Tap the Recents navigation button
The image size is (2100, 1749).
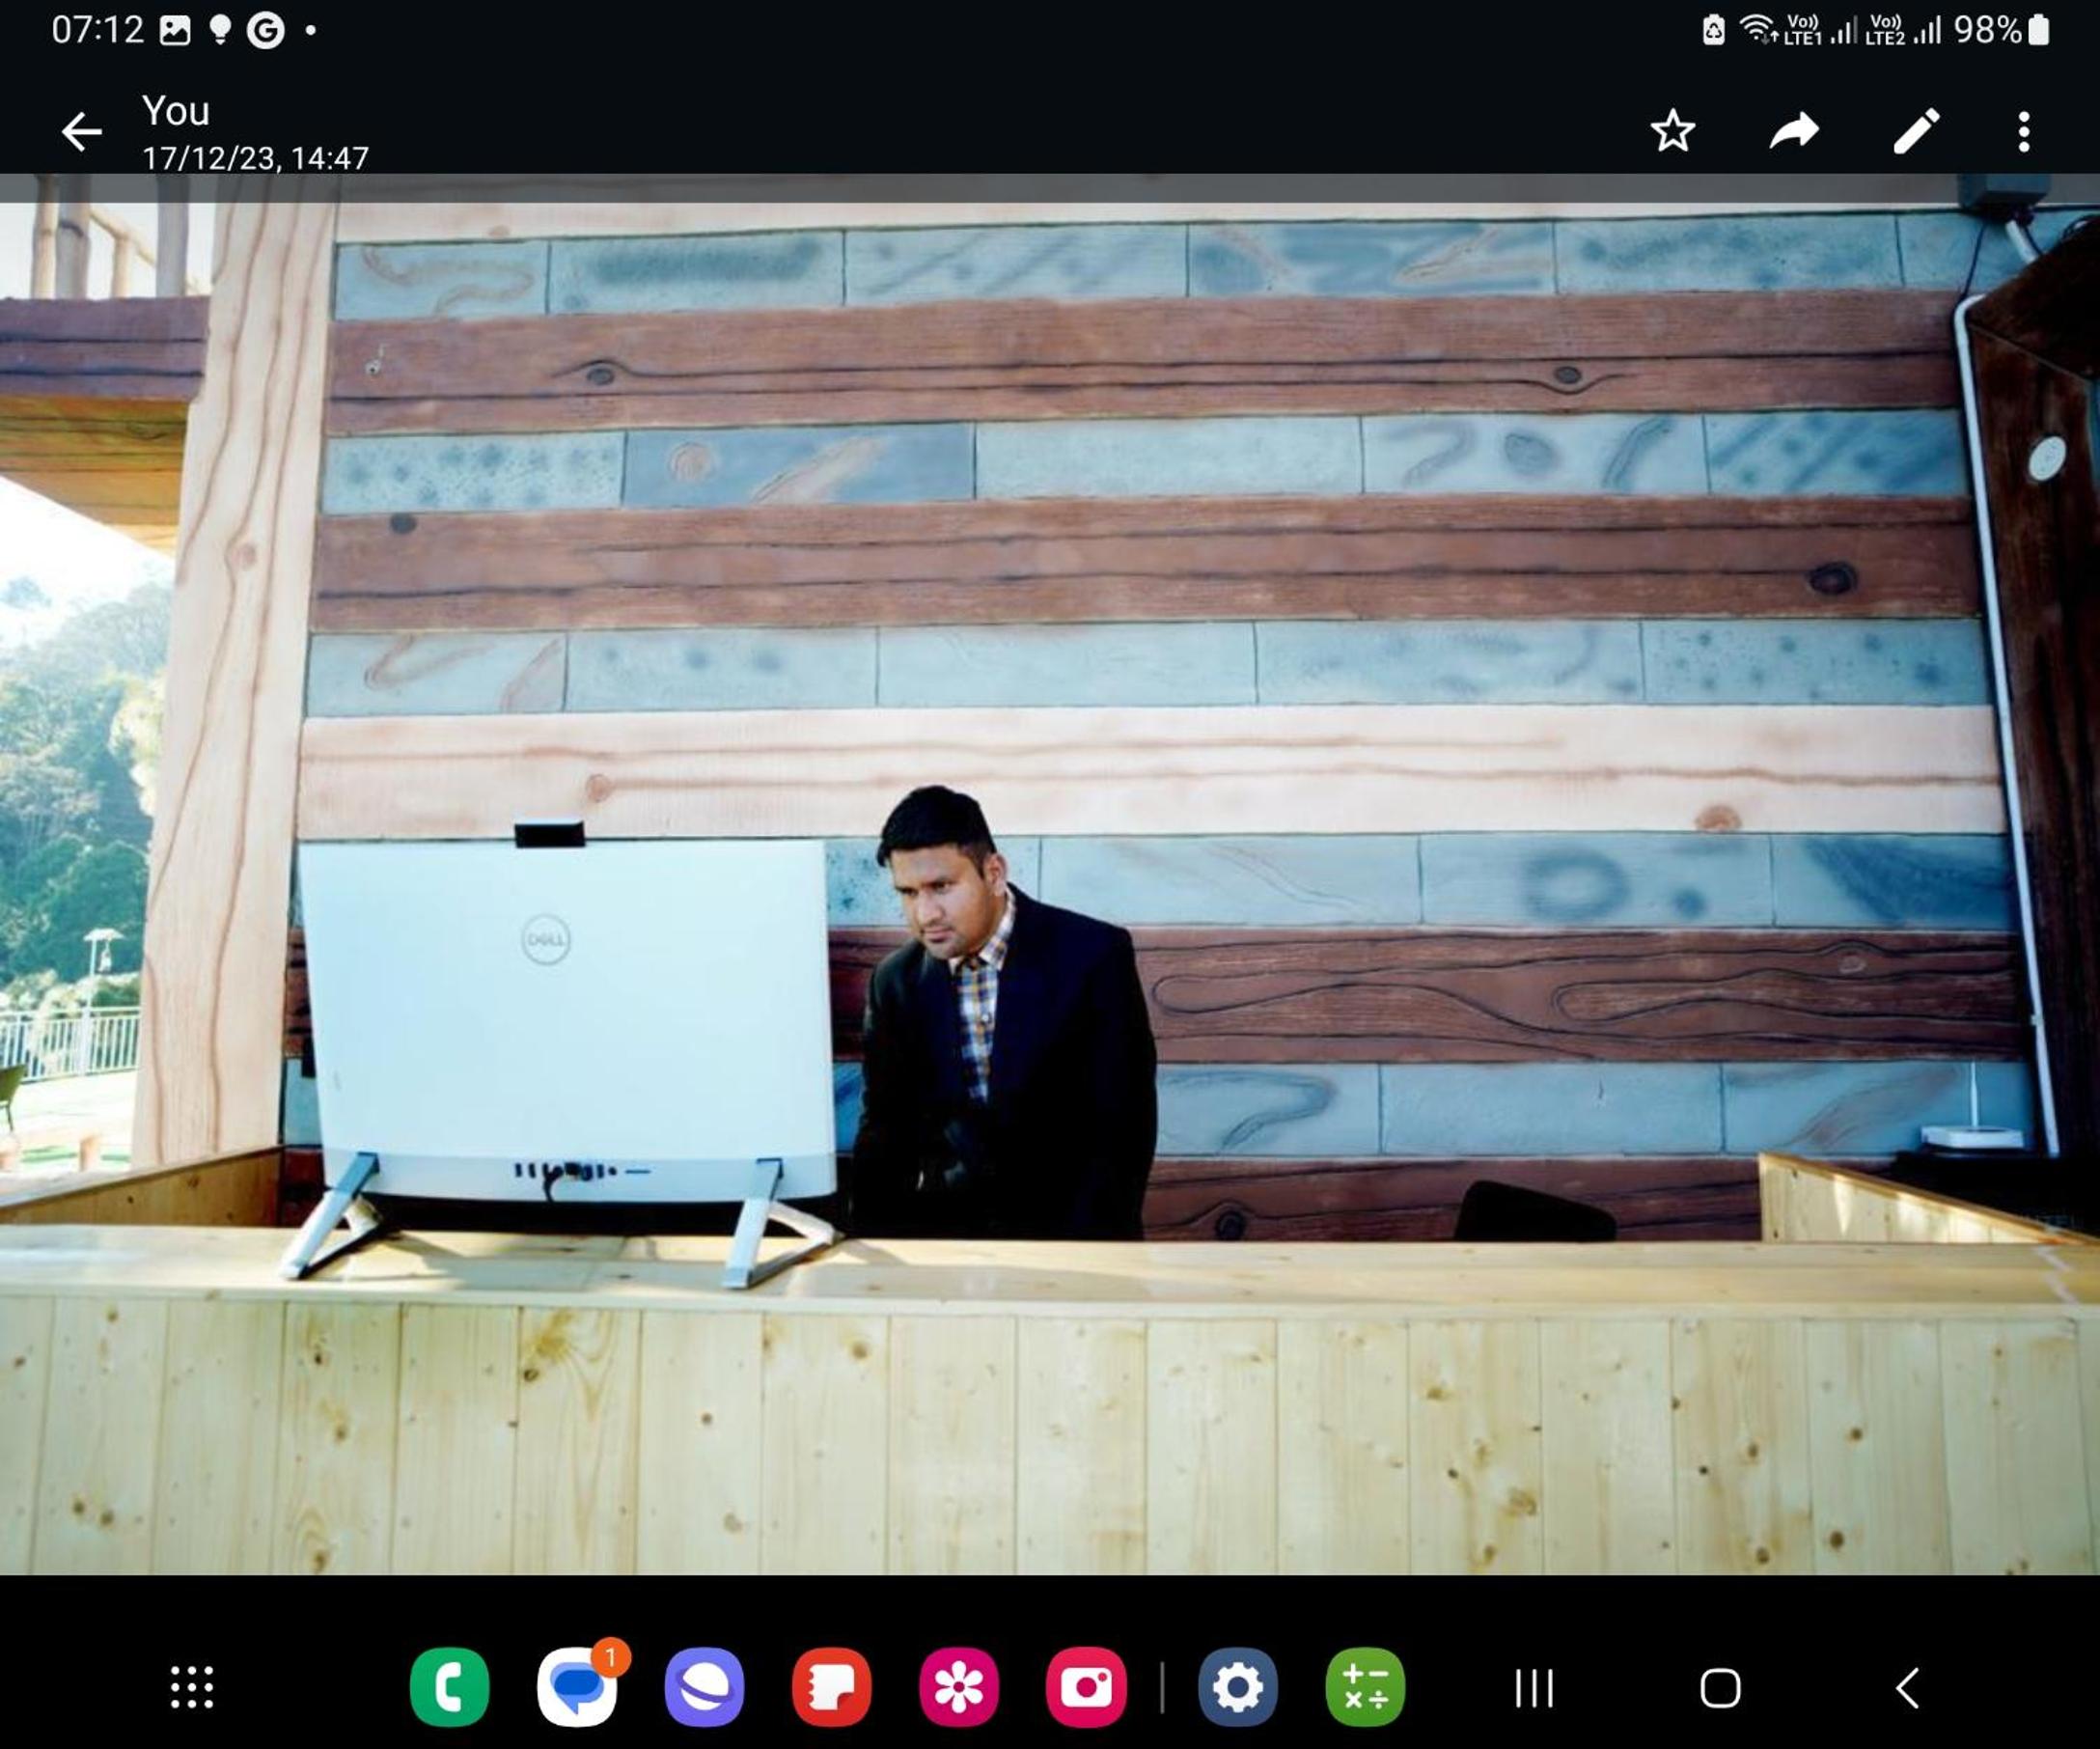click(x=1533, y=1688)
